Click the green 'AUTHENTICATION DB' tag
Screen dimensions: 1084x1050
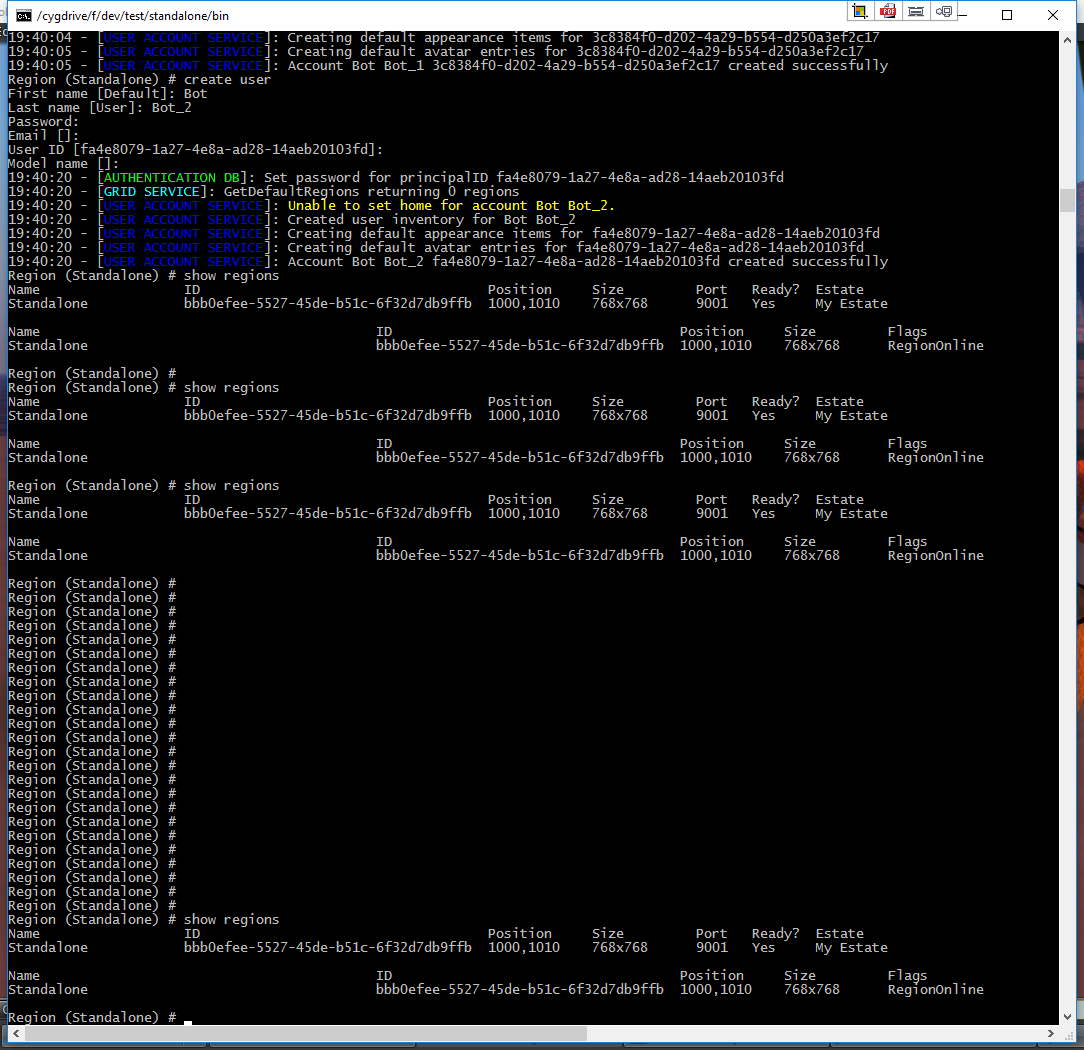click(x=171, y=178)
